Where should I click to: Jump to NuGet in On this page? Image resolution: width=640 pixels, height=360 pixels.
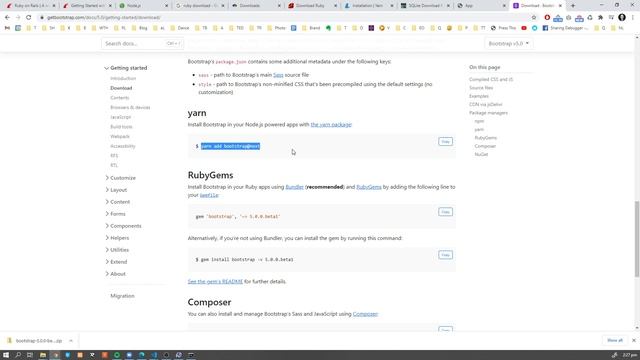pyautogui.click(x=481, y=154)
